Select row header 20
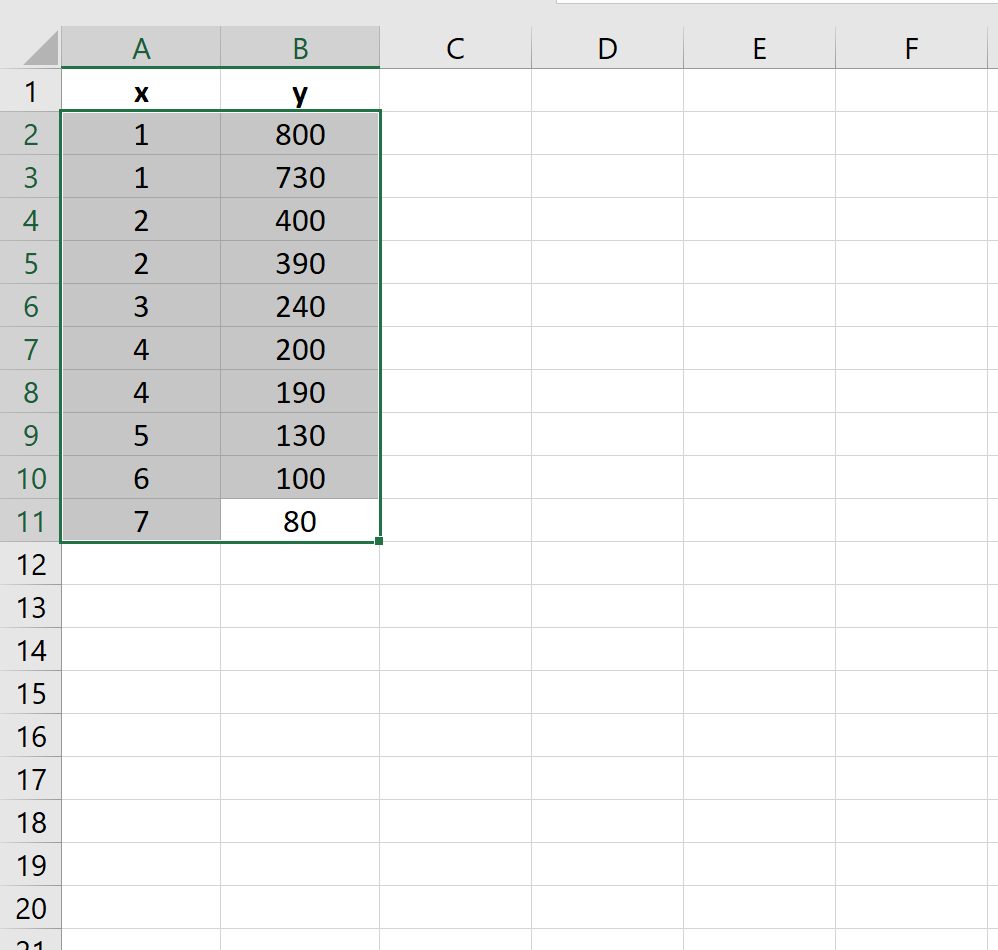Image resolution: width=998 pixels, height=950 pixels. pos(31,908)
